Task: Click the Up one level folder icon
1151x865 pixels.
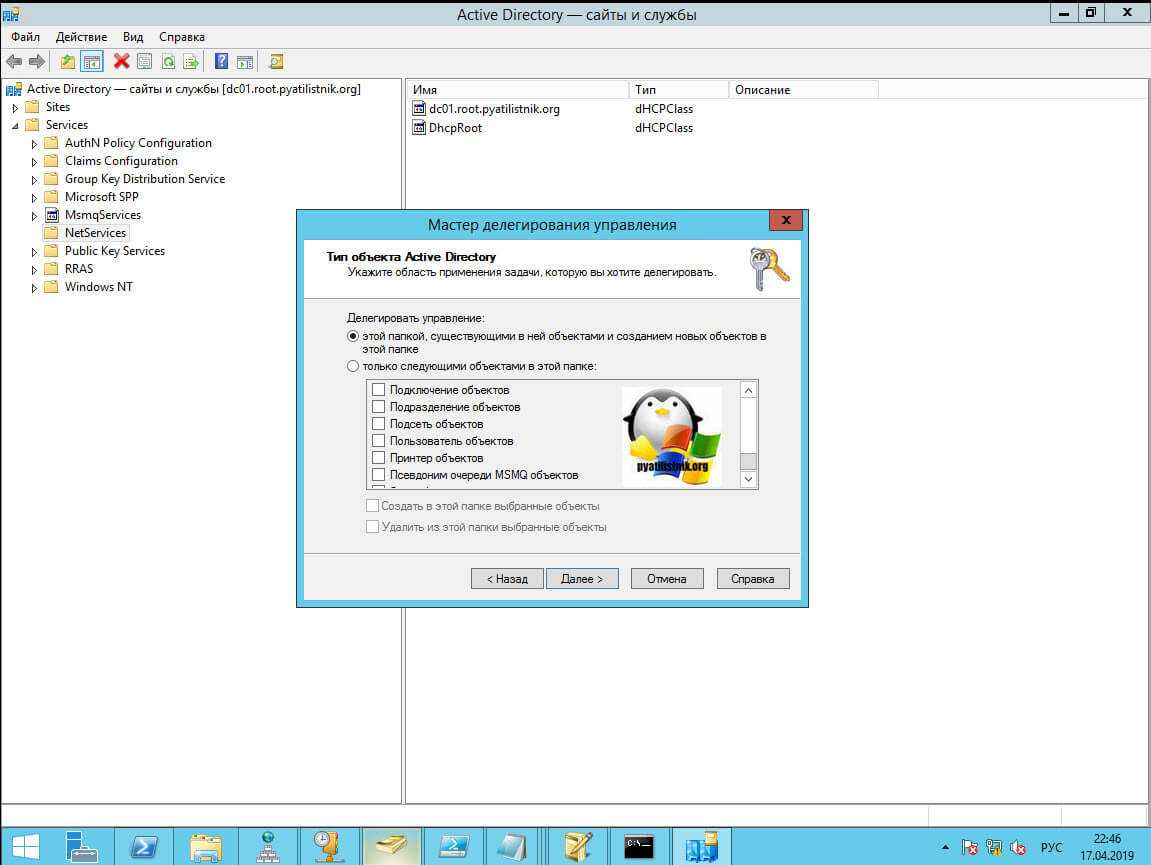Action: pyautogui.click(x=68, y=62)
